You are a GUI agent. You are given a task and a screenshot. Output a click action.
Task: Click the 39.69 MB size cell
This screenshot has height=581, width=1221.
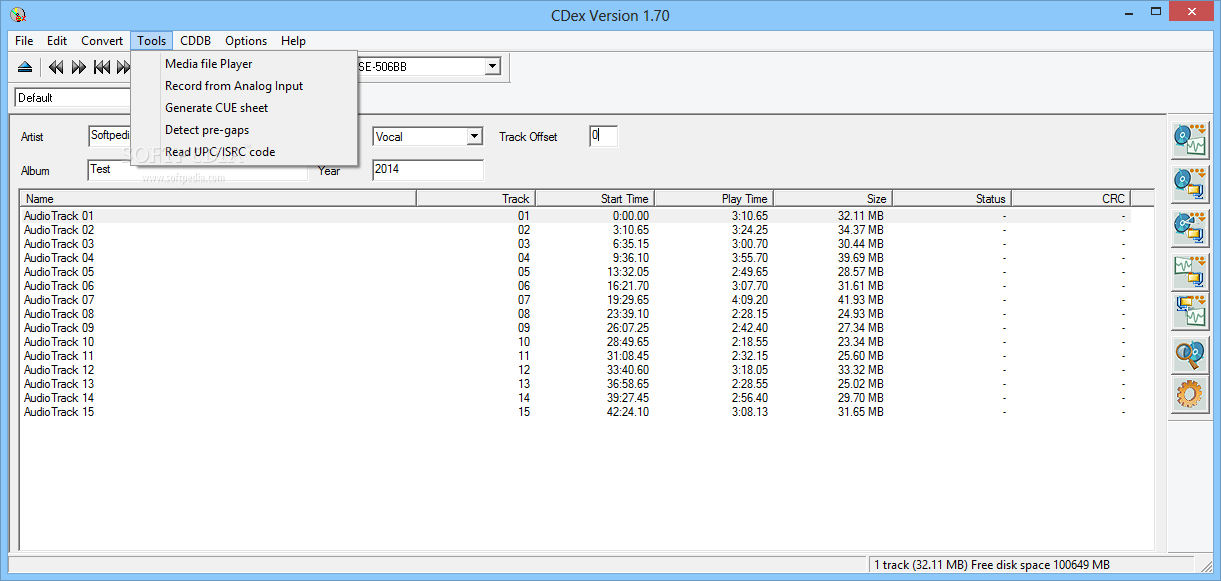pos(860,258)
